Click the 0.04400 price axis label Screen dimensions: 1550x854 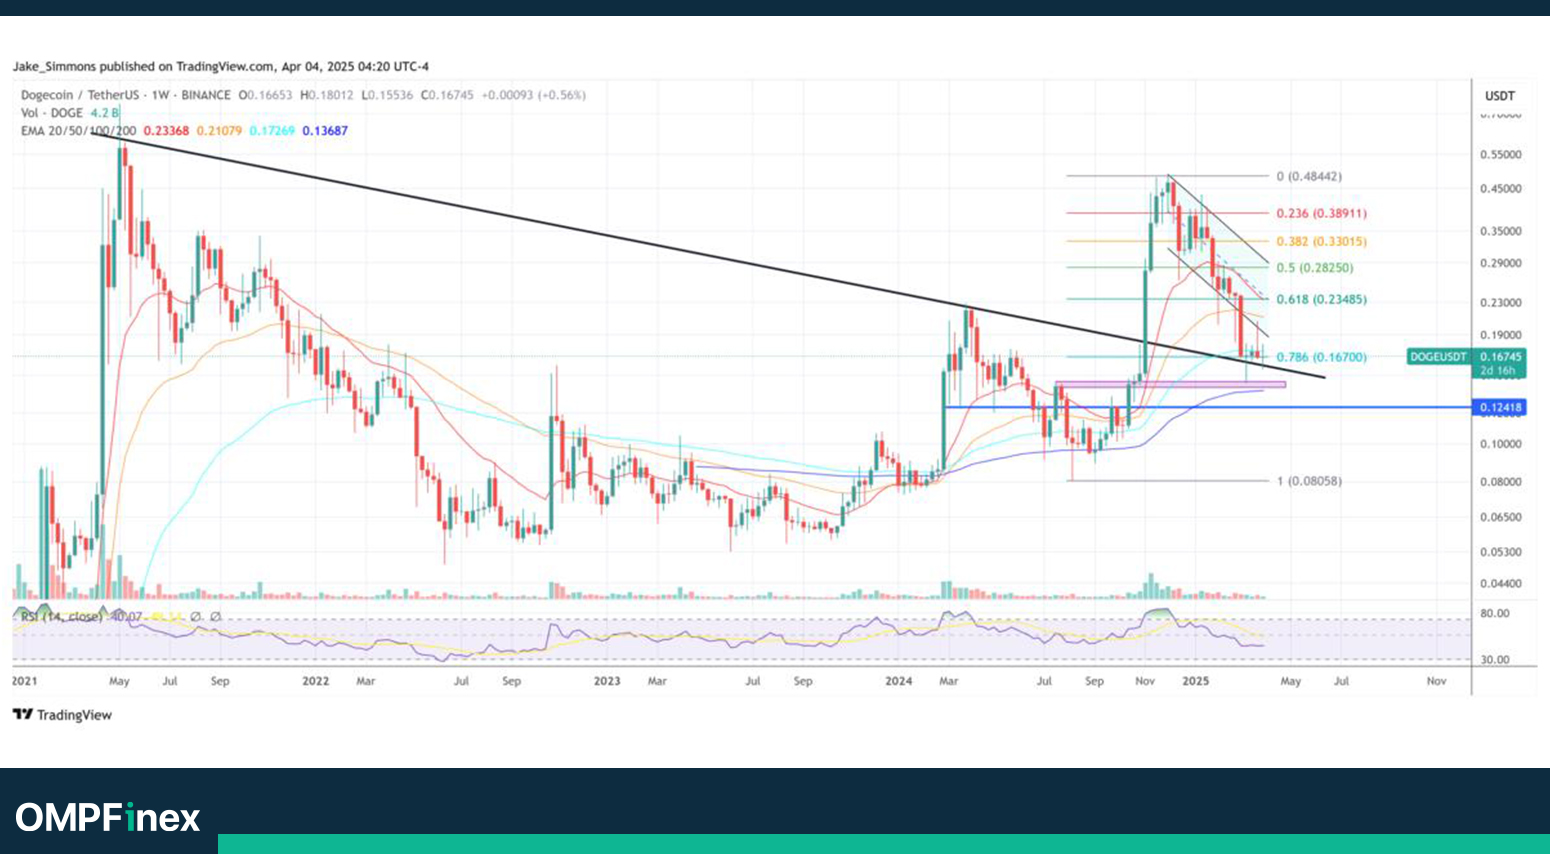pyautogui.click(x=1500, y=584)
